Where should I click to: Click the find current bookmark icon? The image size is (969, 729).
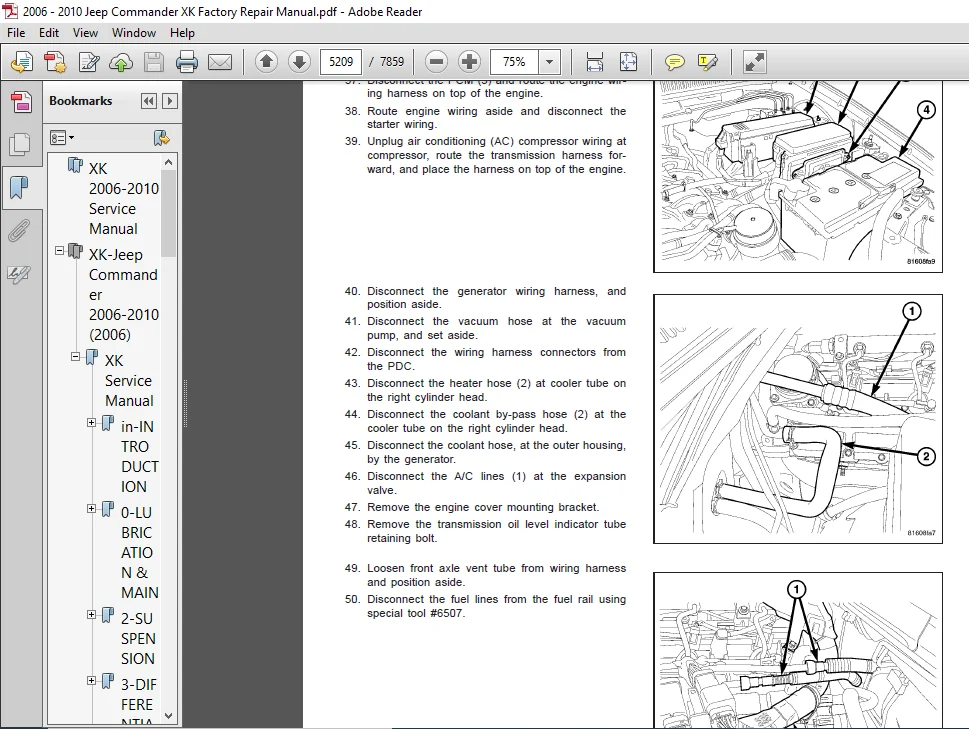[x=162, y=137]
